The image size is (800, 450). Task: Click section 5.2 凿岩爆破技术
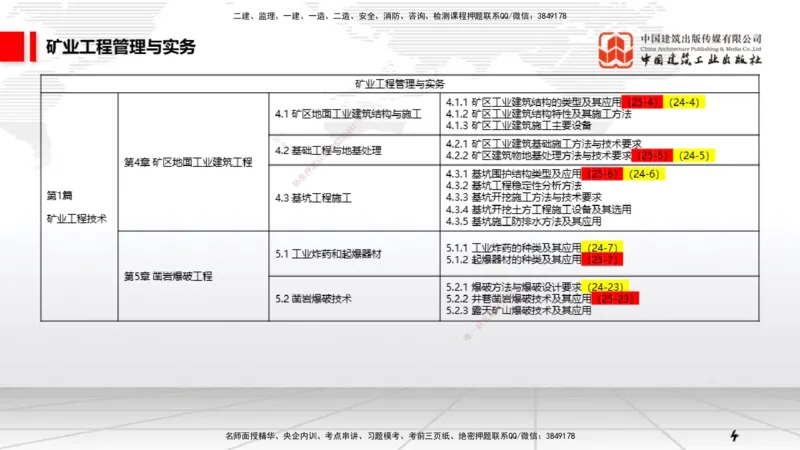pyautogui.click(x=313, y=298)
